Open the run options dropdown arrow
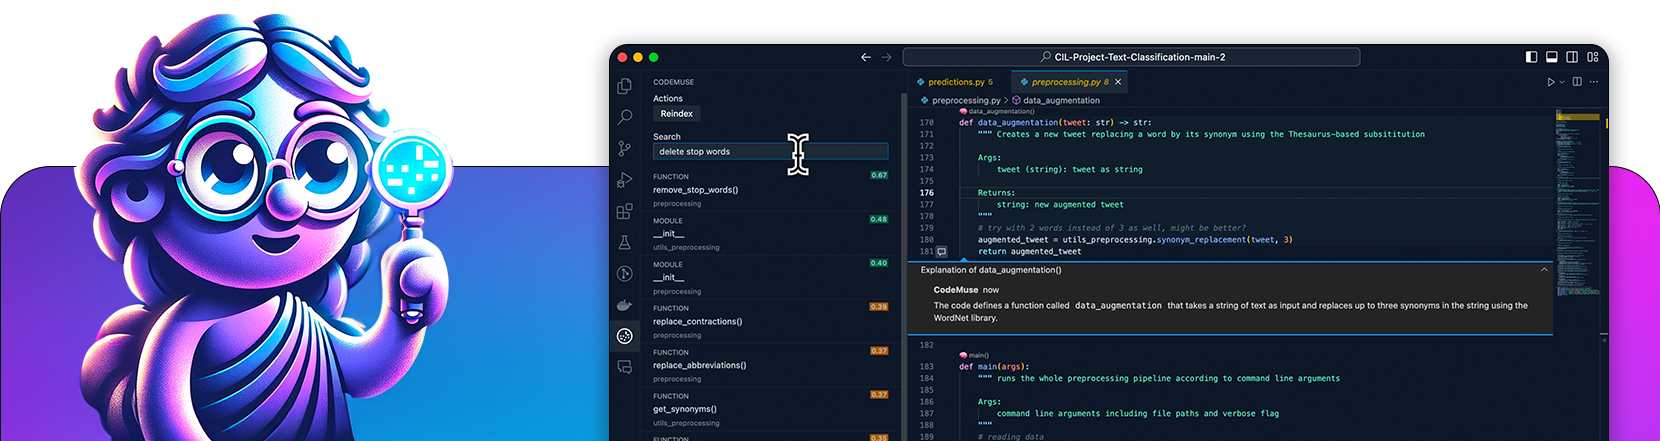 [x=1562, y=82]
